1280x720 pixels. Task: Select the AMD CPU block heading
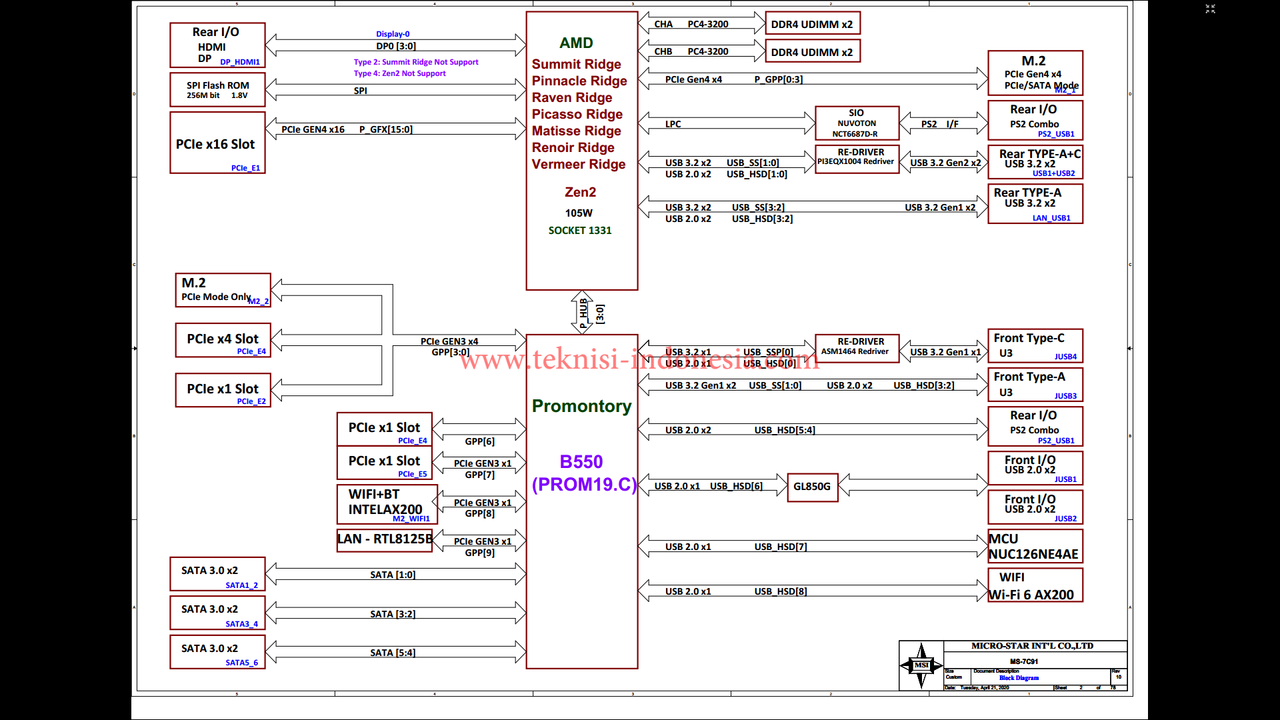pos(576,43)
